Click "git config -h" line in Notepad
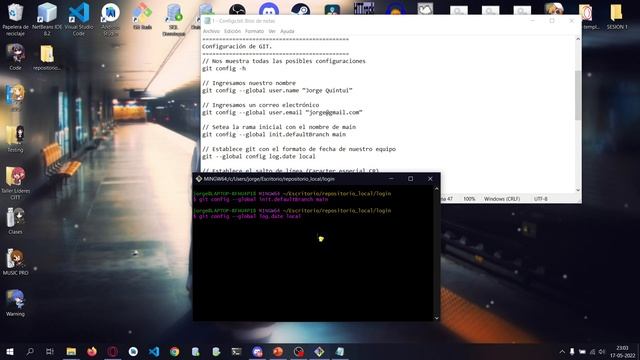640x360 pixels. [224, 69]
